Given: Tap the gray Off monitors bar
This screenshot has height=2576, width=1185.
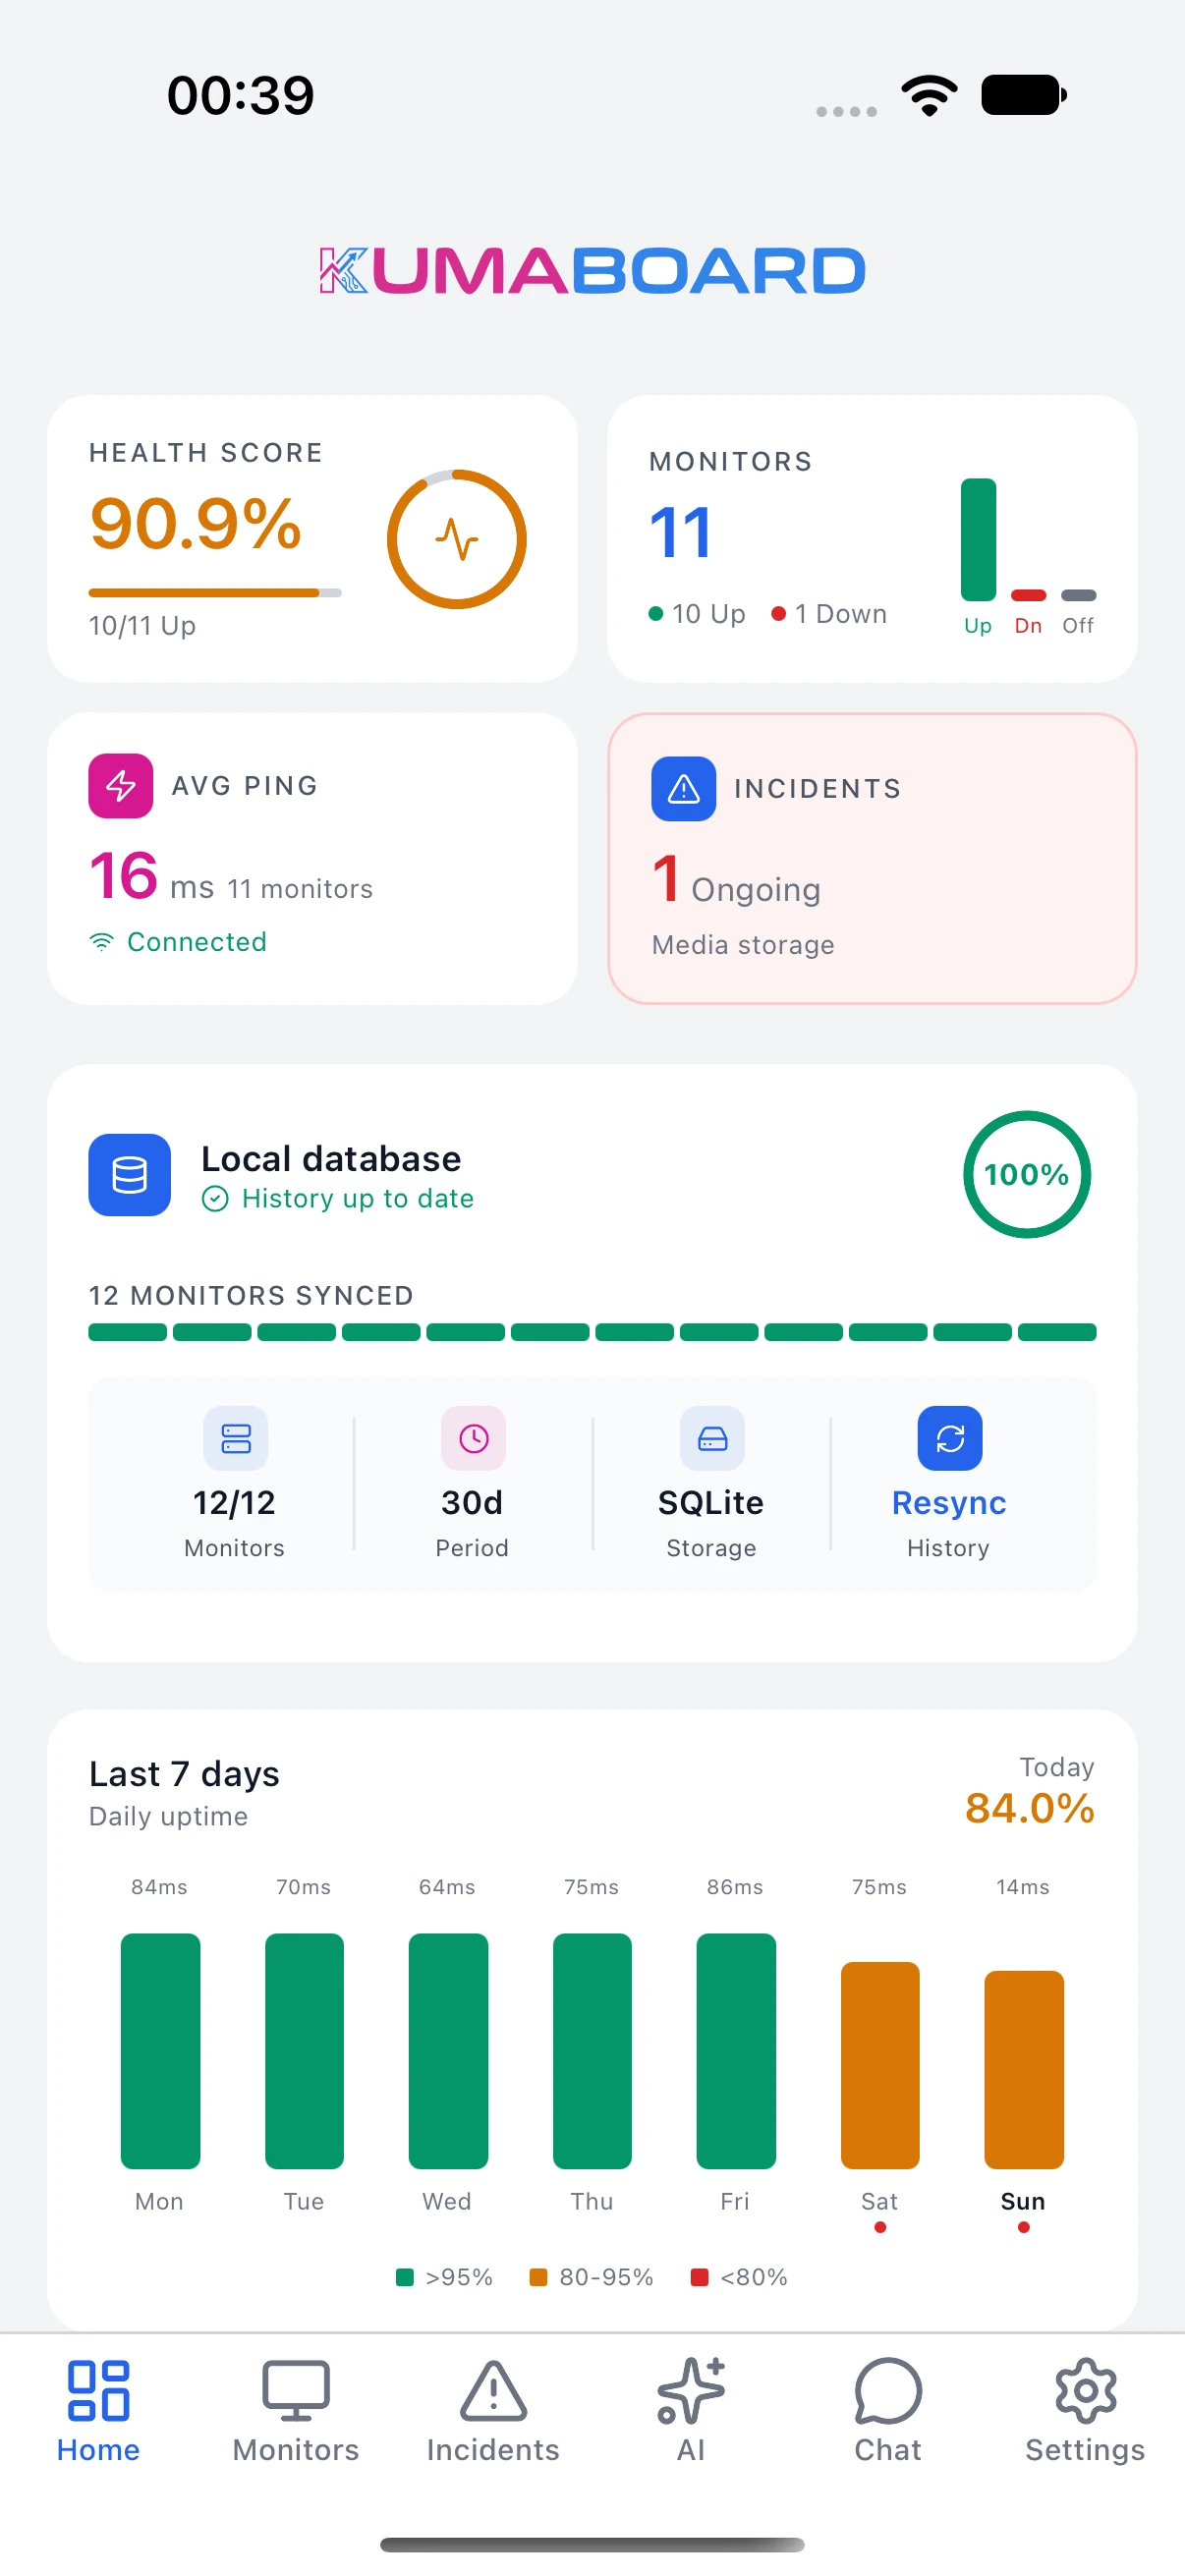Looking at the screenshot, I should tap(1078, 595).
